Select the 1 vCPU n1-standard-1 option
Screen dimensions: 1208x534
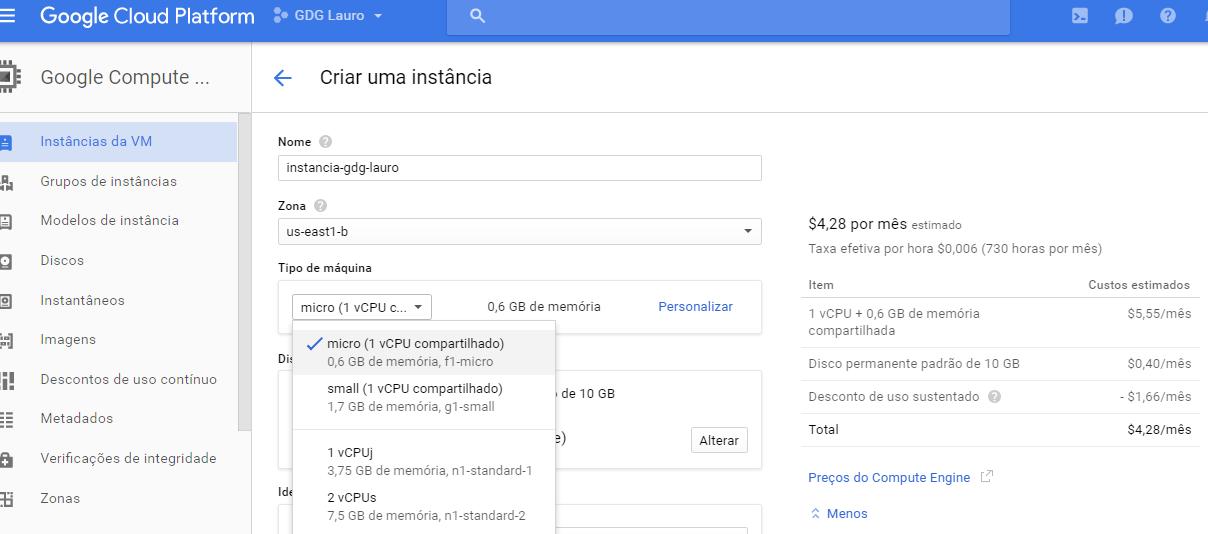(x=424, y=461)
